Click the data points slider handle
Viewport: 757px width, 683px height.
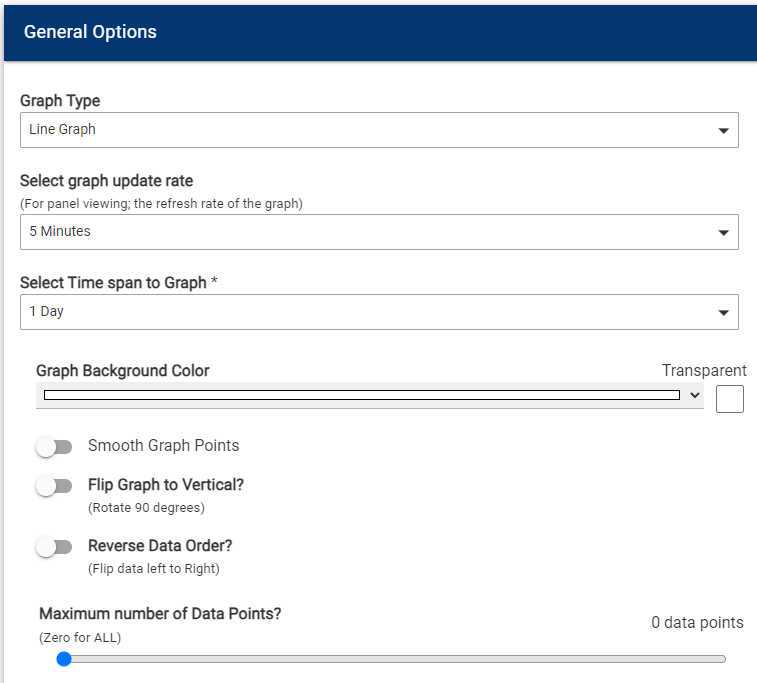pos(64,659)
